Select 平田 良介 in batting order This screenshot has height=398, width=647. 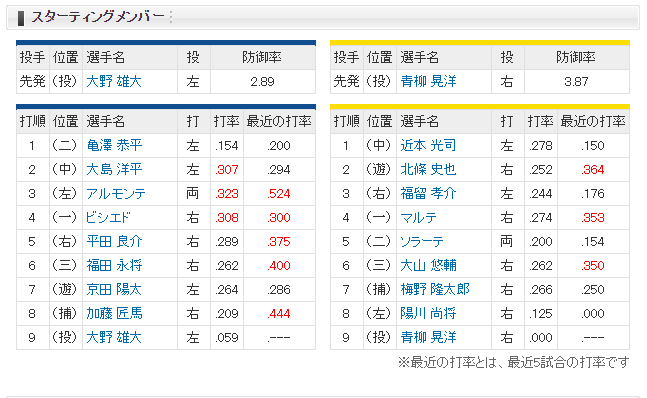(114, 241)
